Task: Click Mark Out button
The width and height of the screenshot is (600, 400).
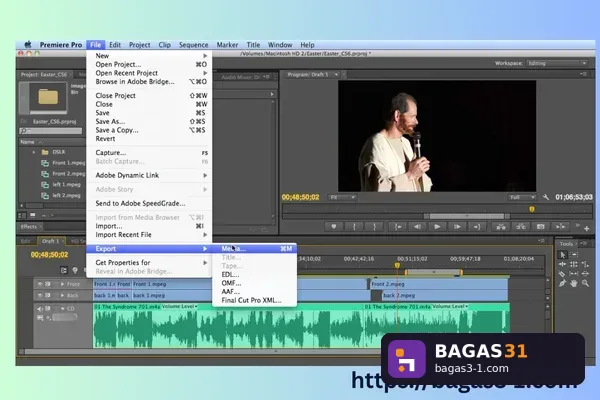Action: (x=375, y=227)
